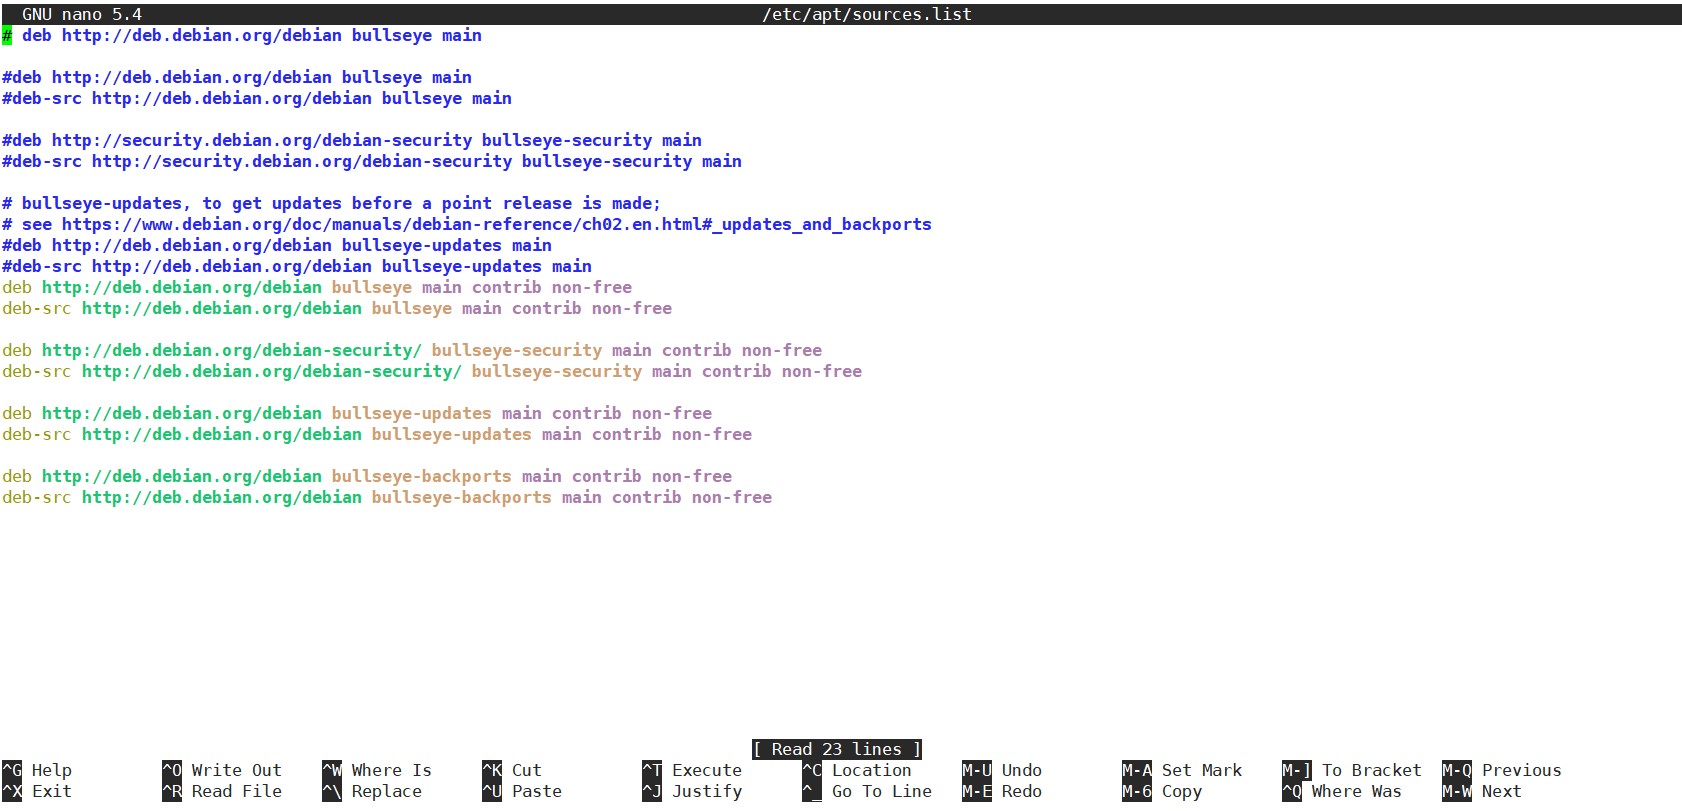
Task: Select the ^J Justify shortcut
Action: pos(692,791)
